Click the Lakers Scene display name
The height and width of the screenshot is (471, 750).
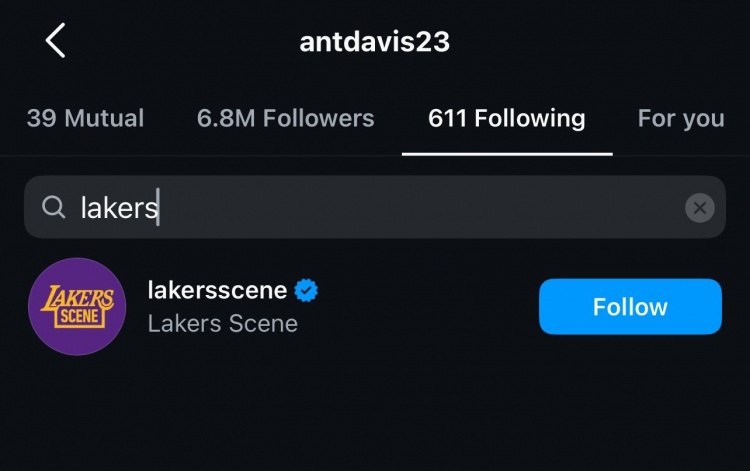click(222, 324)
